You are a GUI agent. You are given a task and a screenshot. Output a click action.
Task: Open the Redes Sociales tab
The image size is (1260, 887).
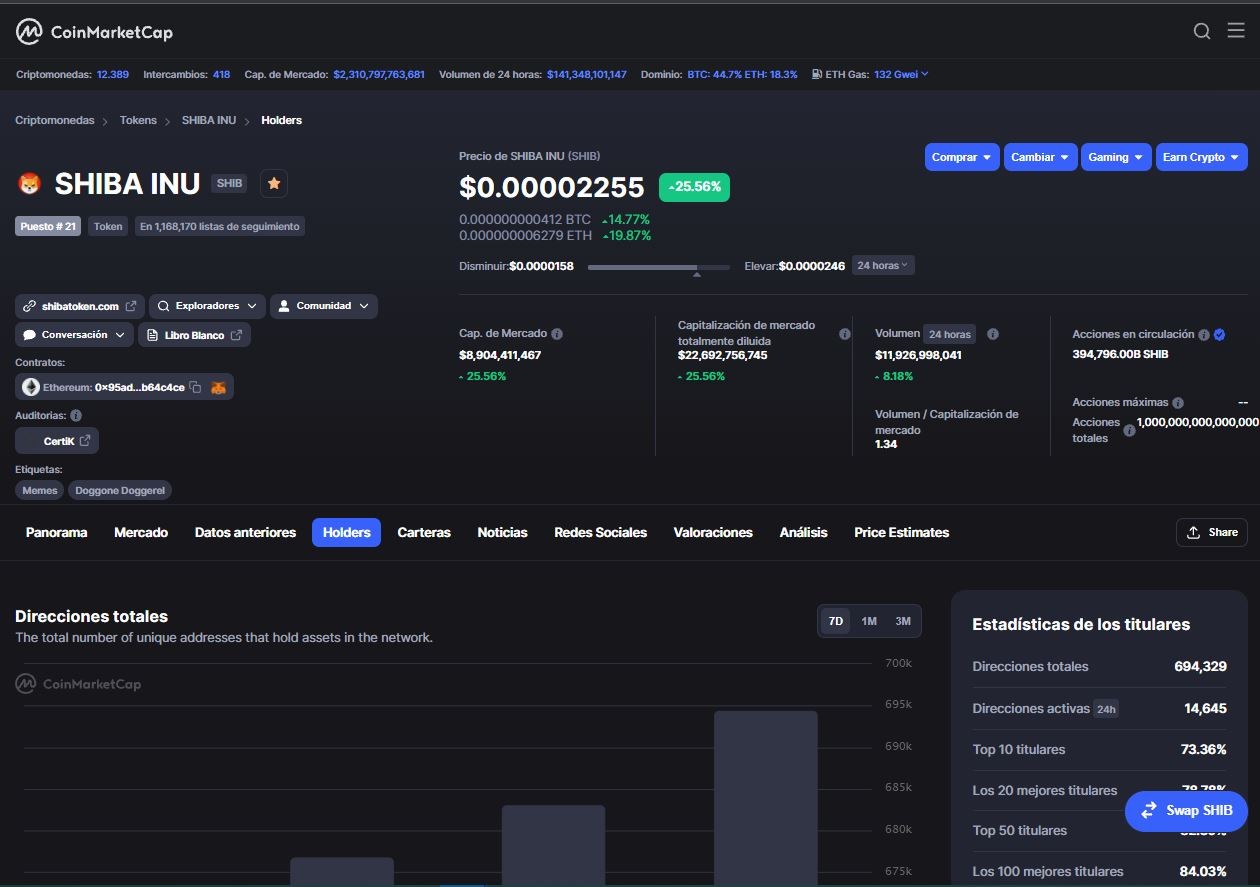pos(600,532)
